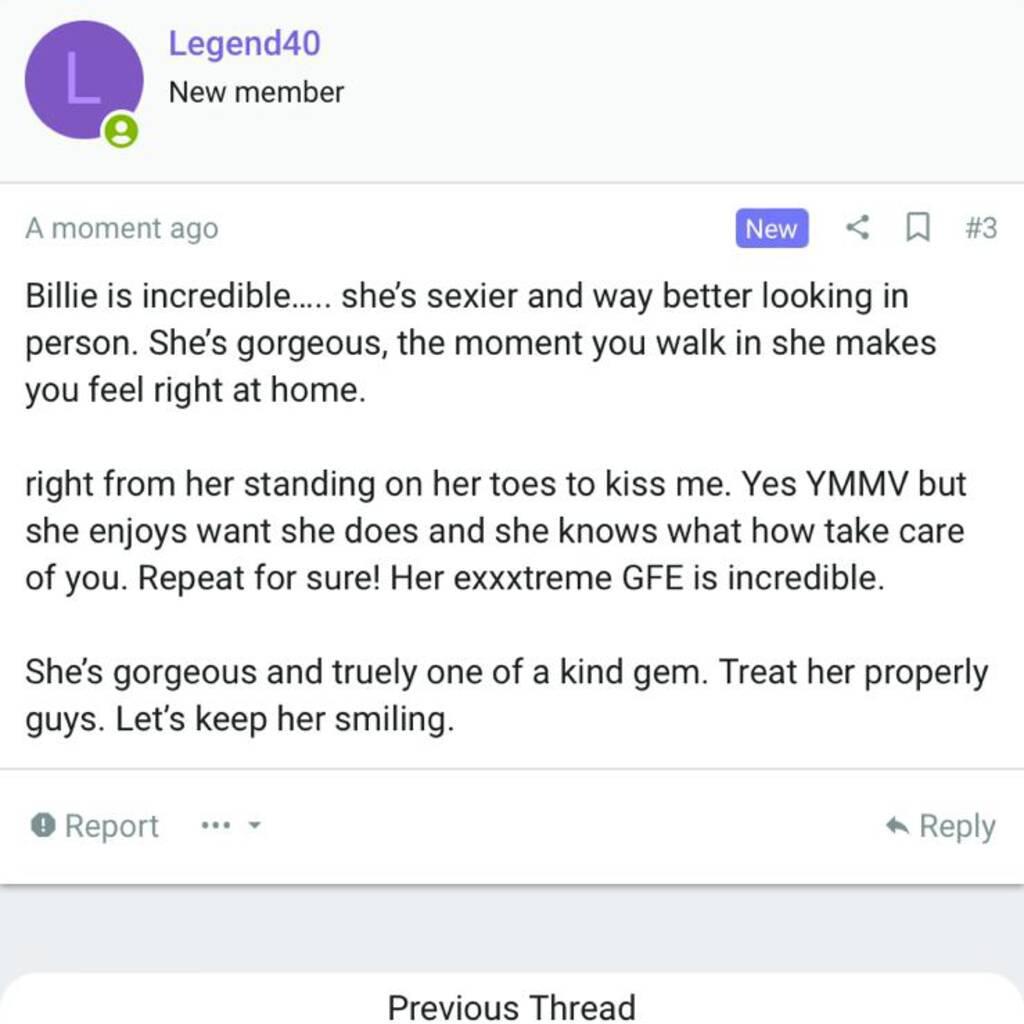Screen dimensions: 1024x1024
Task: Open the Legend40 profile link
Action: [244, 44]
